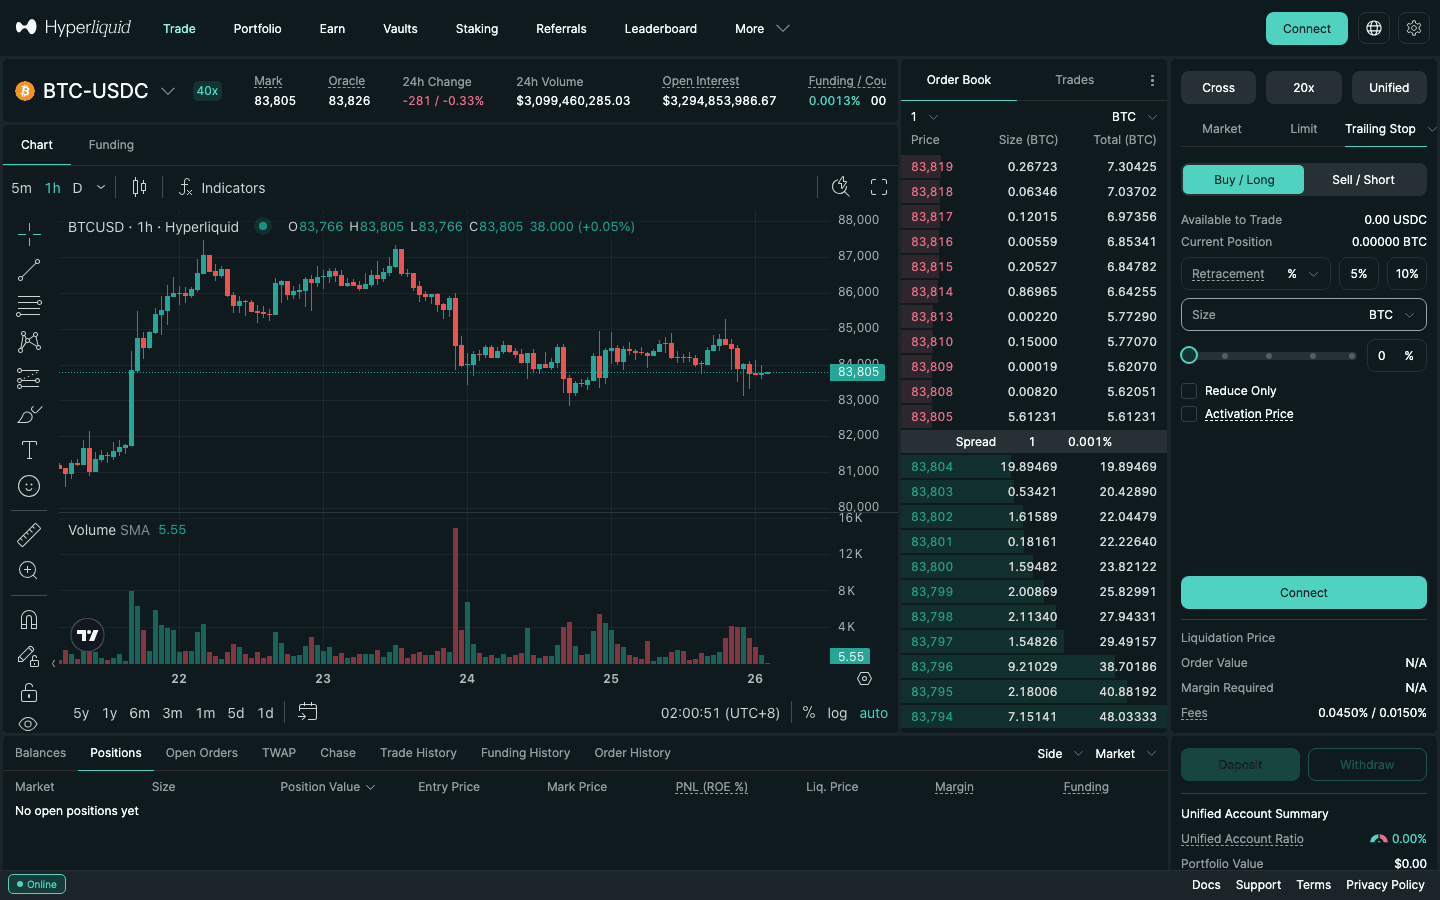Image resolution: width=1440 pixels, height=900 pixels.
Task: Open language globe selector
Action: click(1374, 28)
